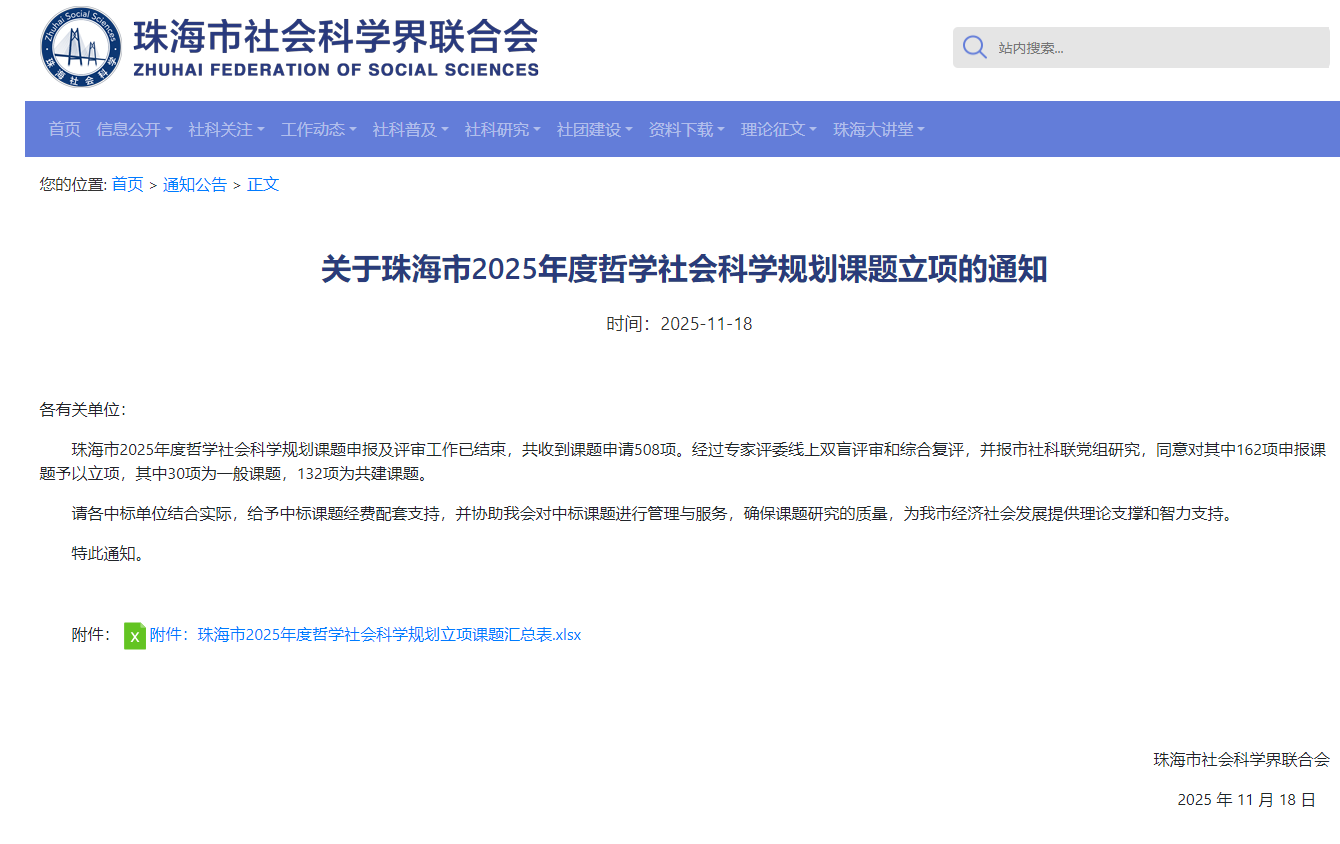
Task: Click the 正文 breadcrumb link
Action: click(263, 184)
